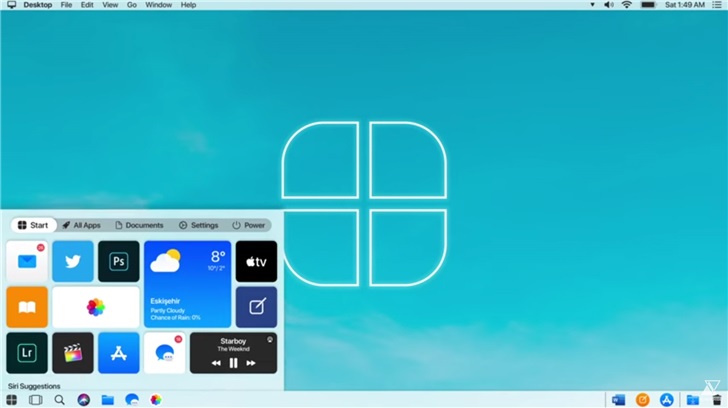Viewport: 728px width, 408px height.
Task: Open the Twitter tile
Action: [73, 261]
